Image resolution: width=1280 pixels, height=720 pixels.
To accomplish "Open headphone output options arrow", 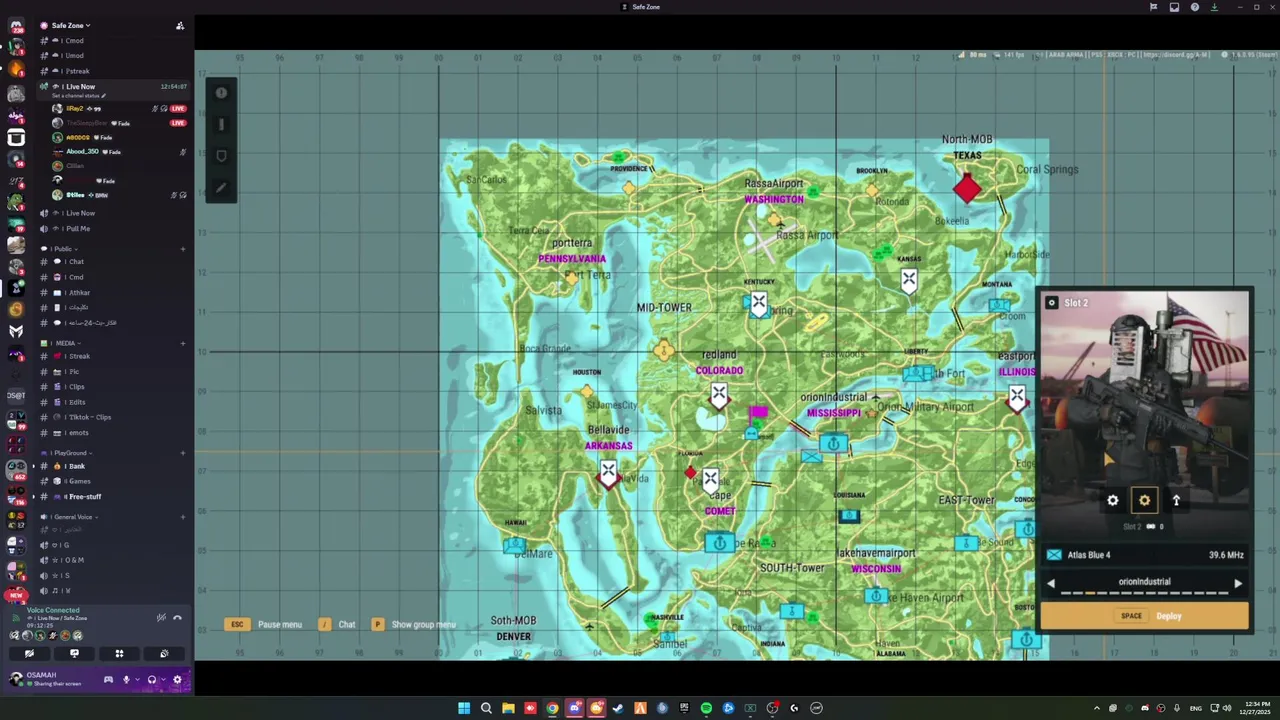I will coord(163,679).
